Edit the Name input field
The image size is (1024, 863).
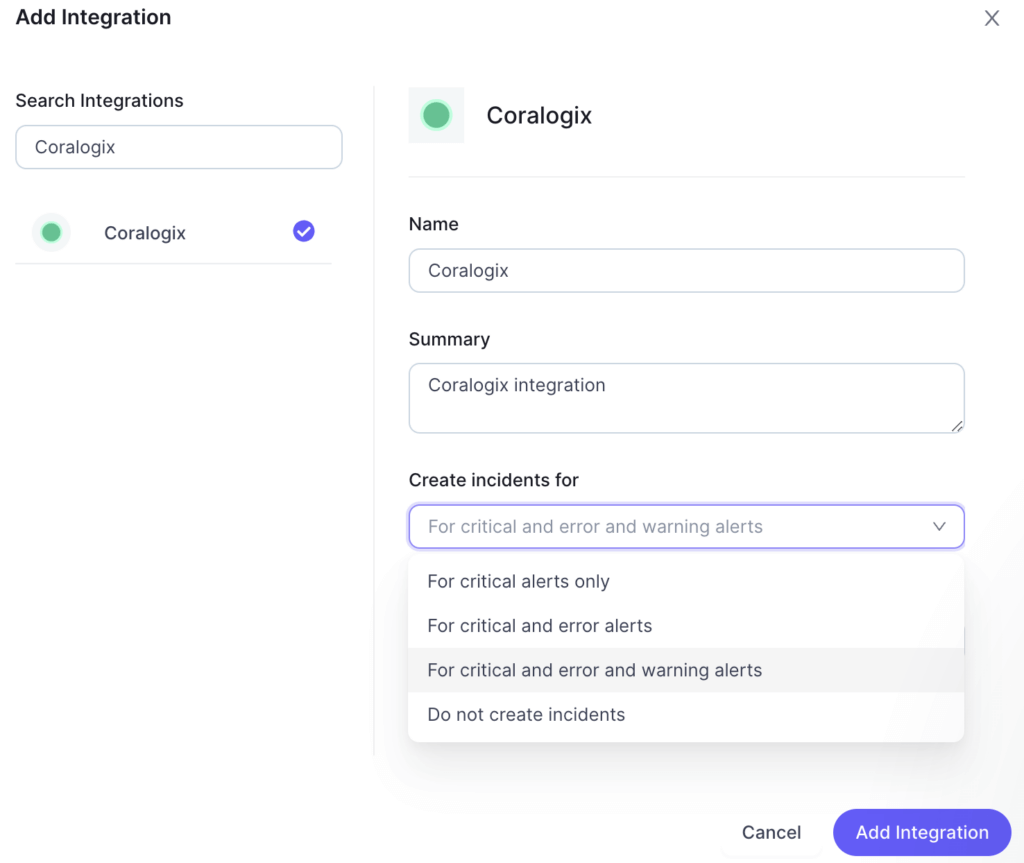click(686, 270)
